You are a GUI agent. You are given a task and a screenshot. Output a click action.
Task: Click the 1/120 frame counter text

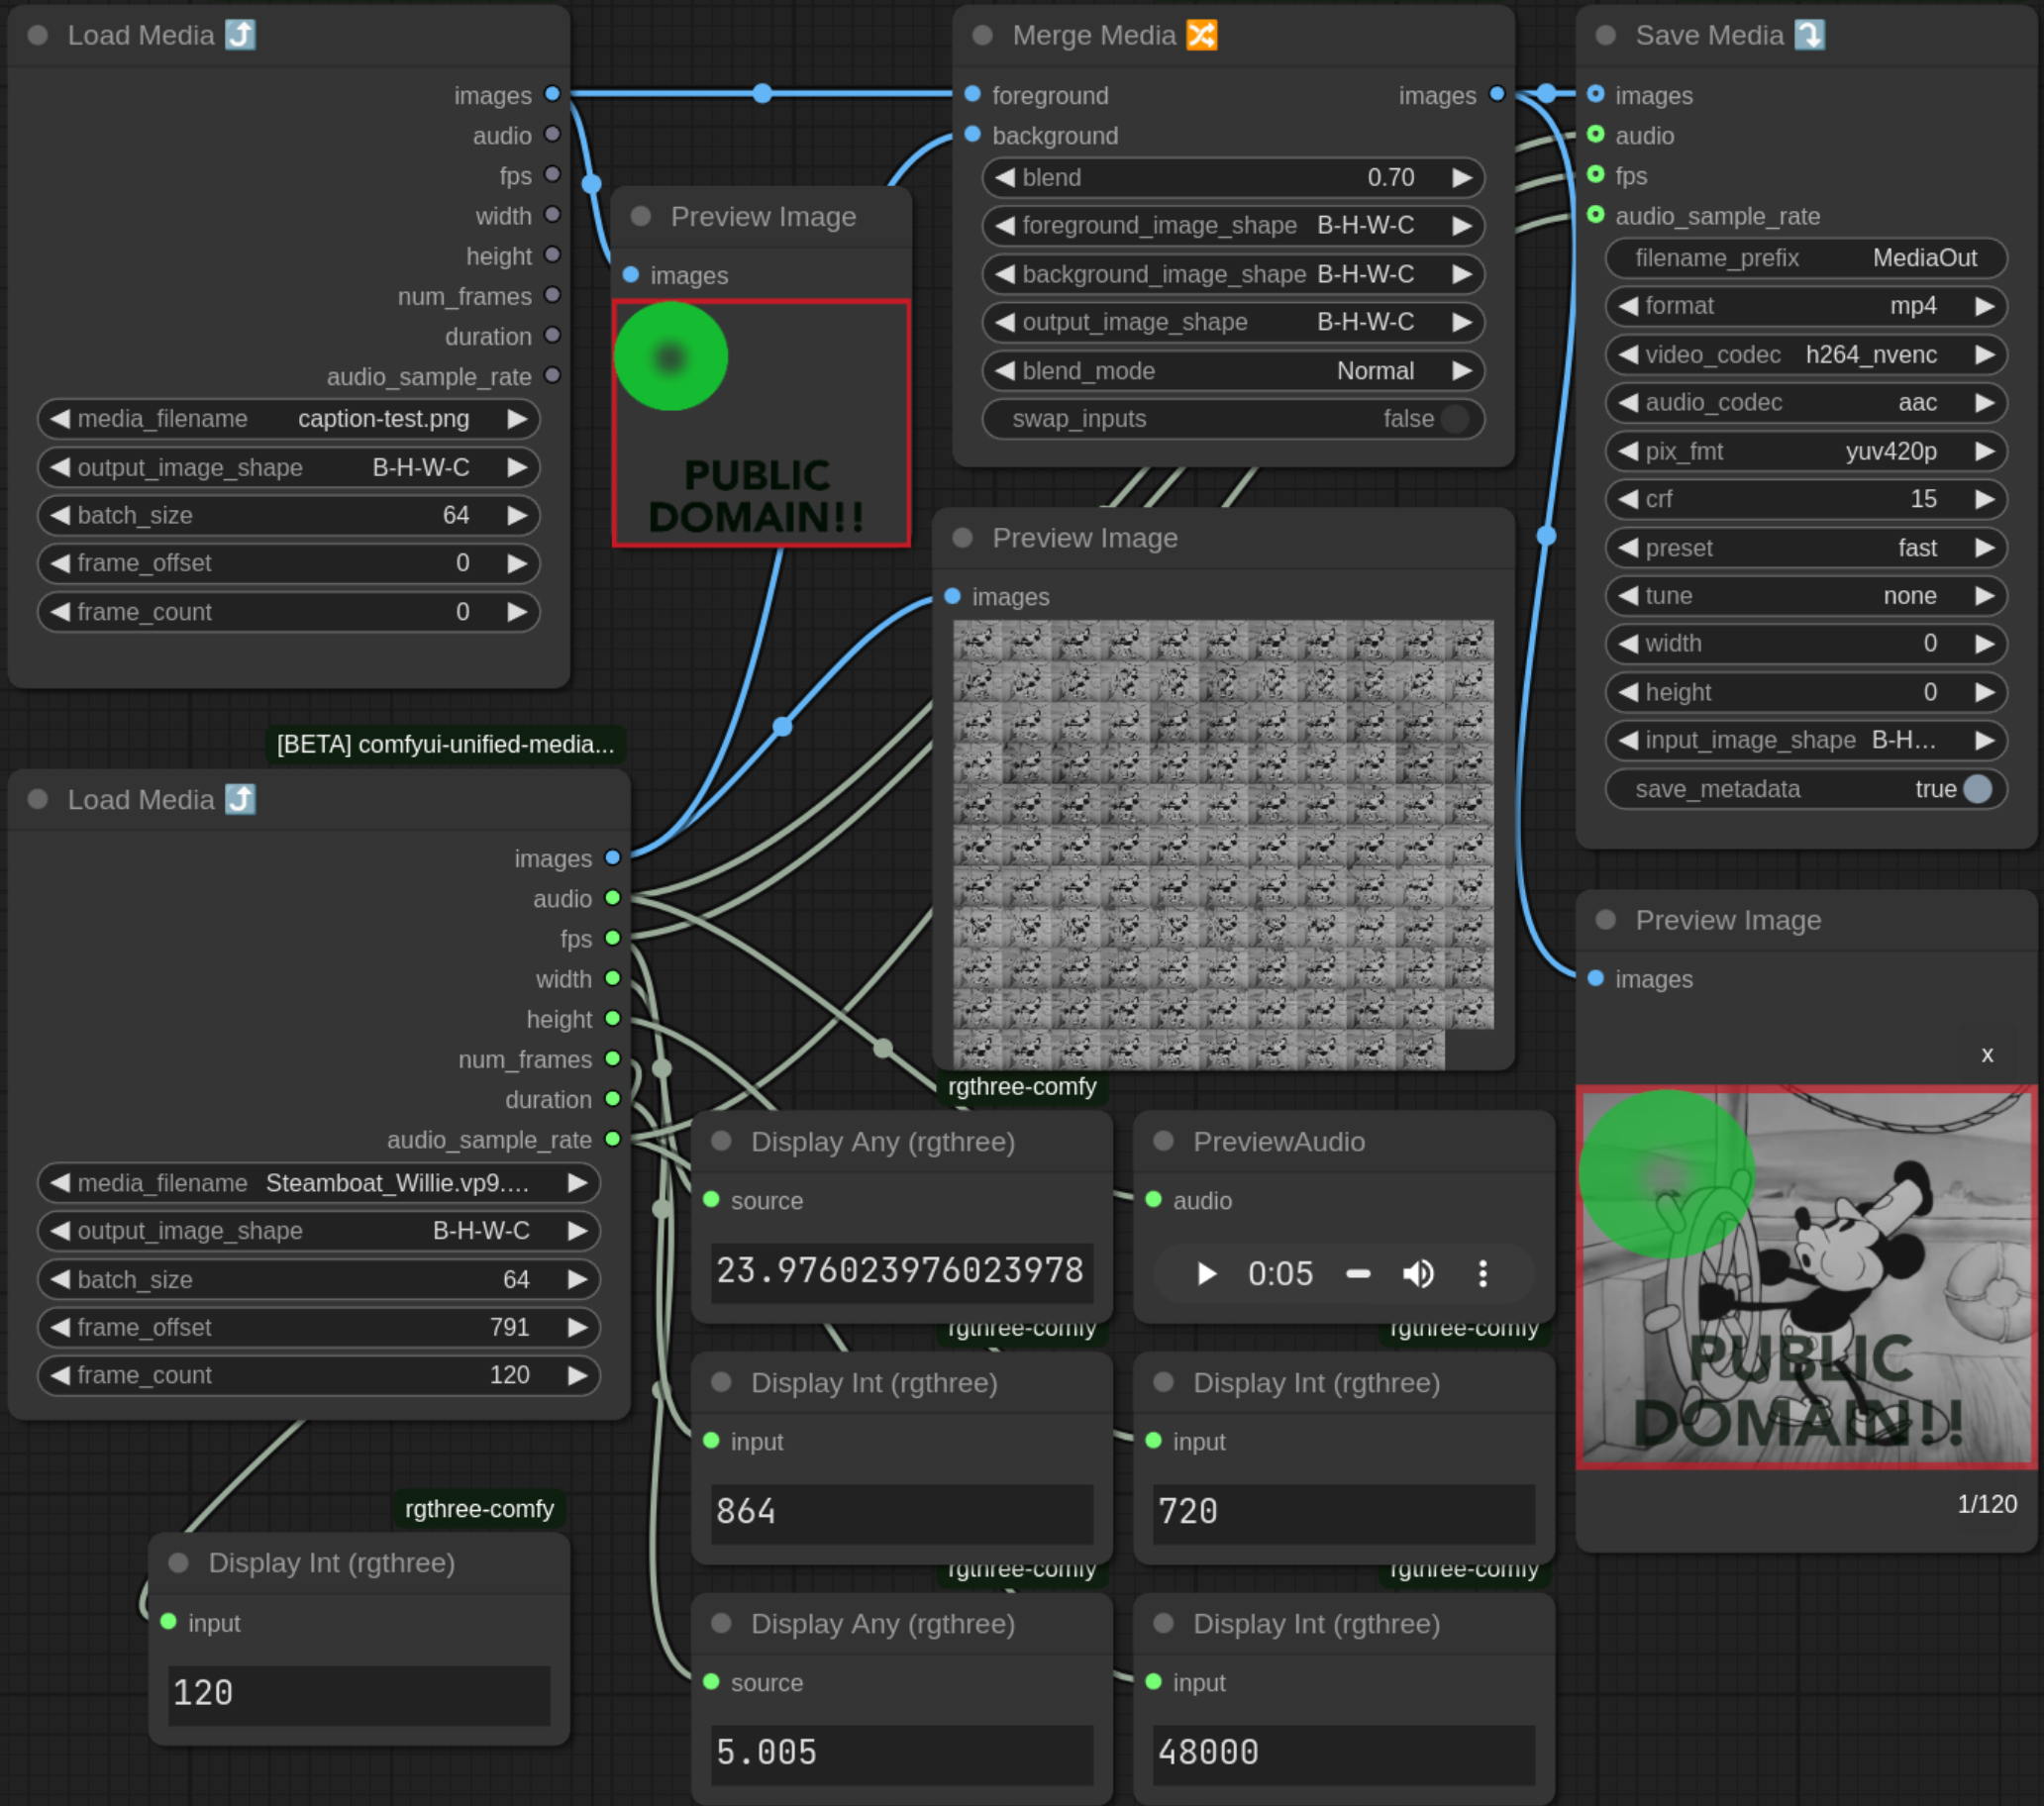pyautogui.click(x=1986, y=1504)
